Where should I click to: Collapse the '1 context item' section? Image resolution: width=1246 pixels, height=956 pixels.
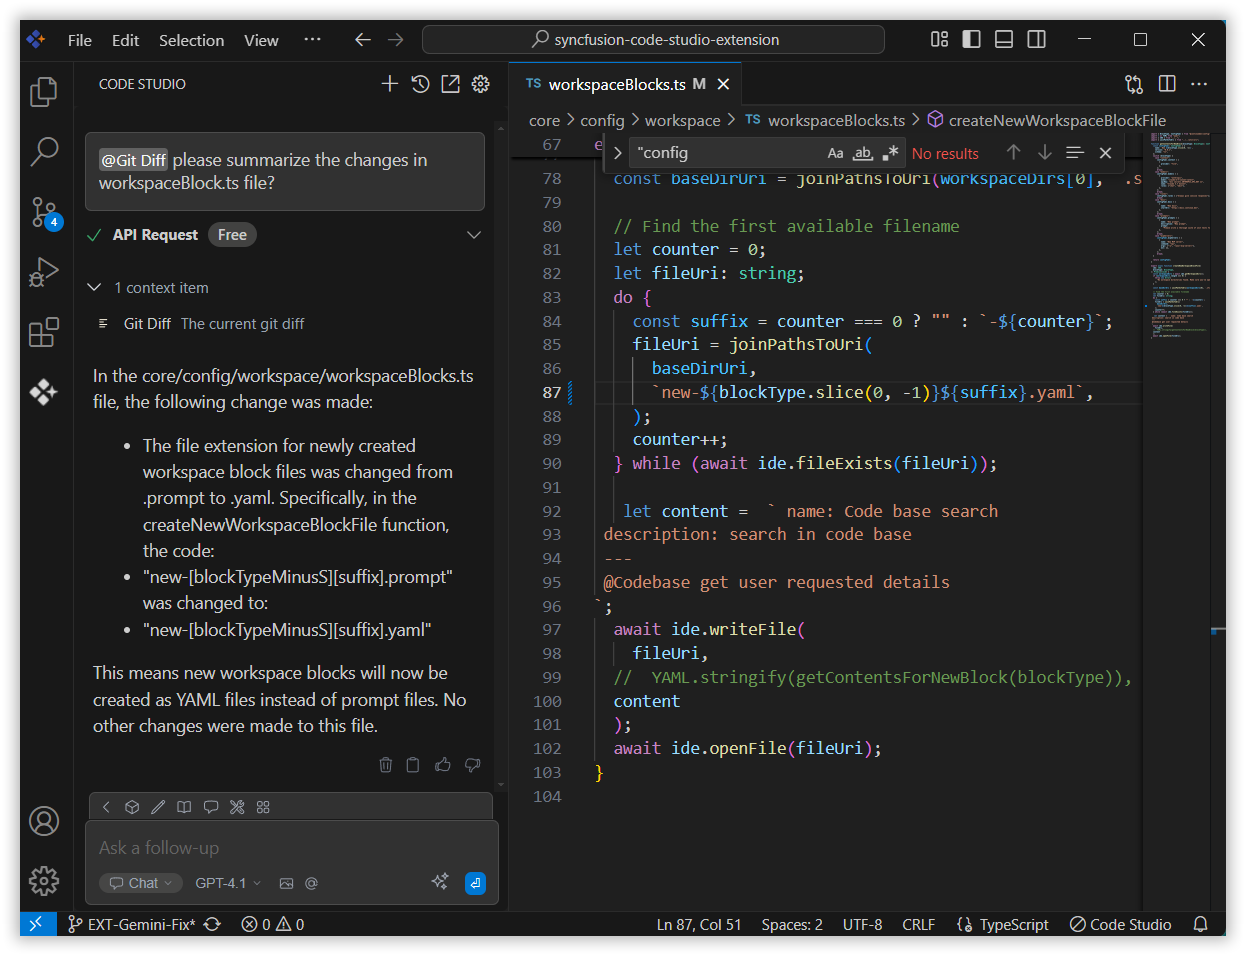94,287
